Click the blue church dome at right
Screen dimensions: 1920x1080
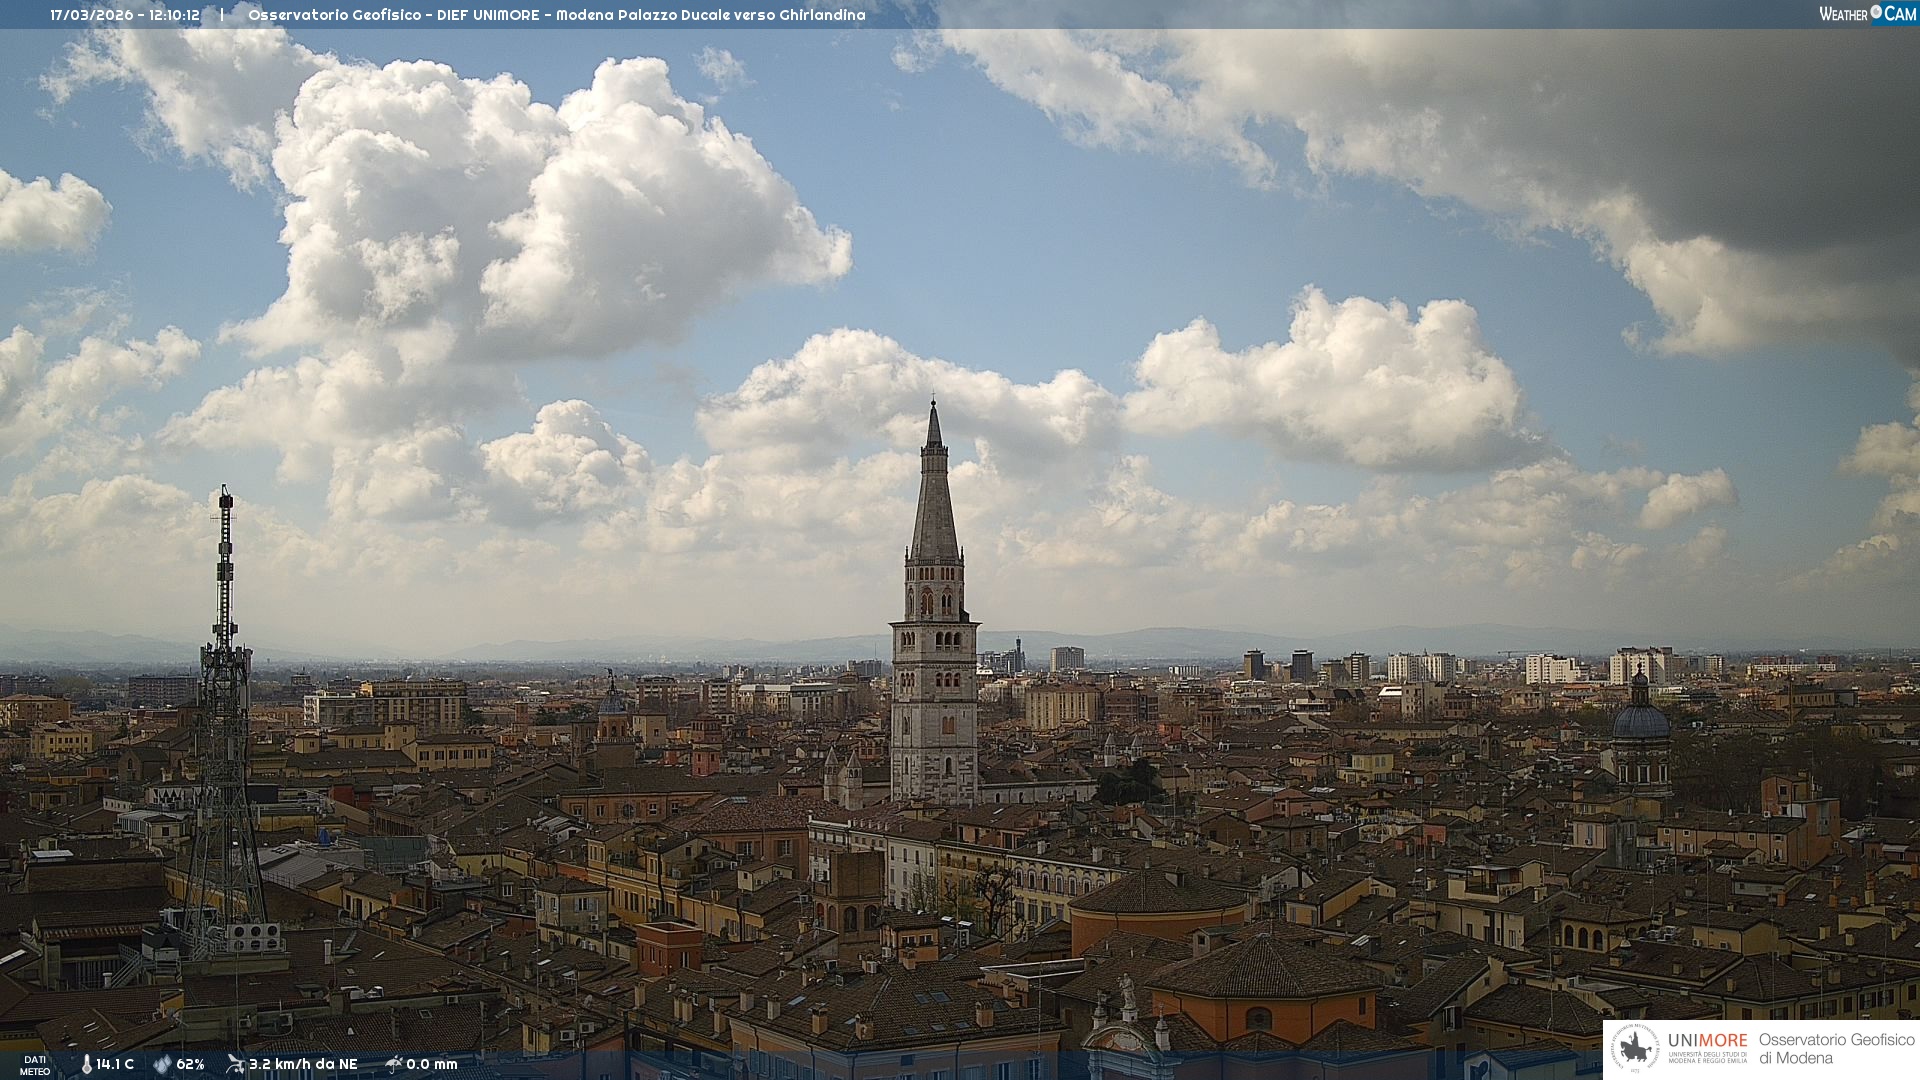coord(1640,720)
